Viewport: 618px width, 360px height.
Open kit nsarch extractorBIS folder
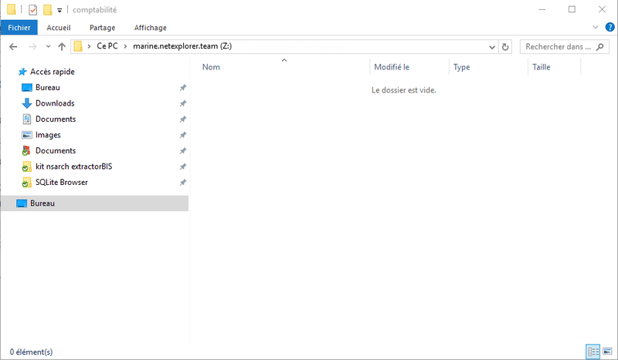pos(74,166)
